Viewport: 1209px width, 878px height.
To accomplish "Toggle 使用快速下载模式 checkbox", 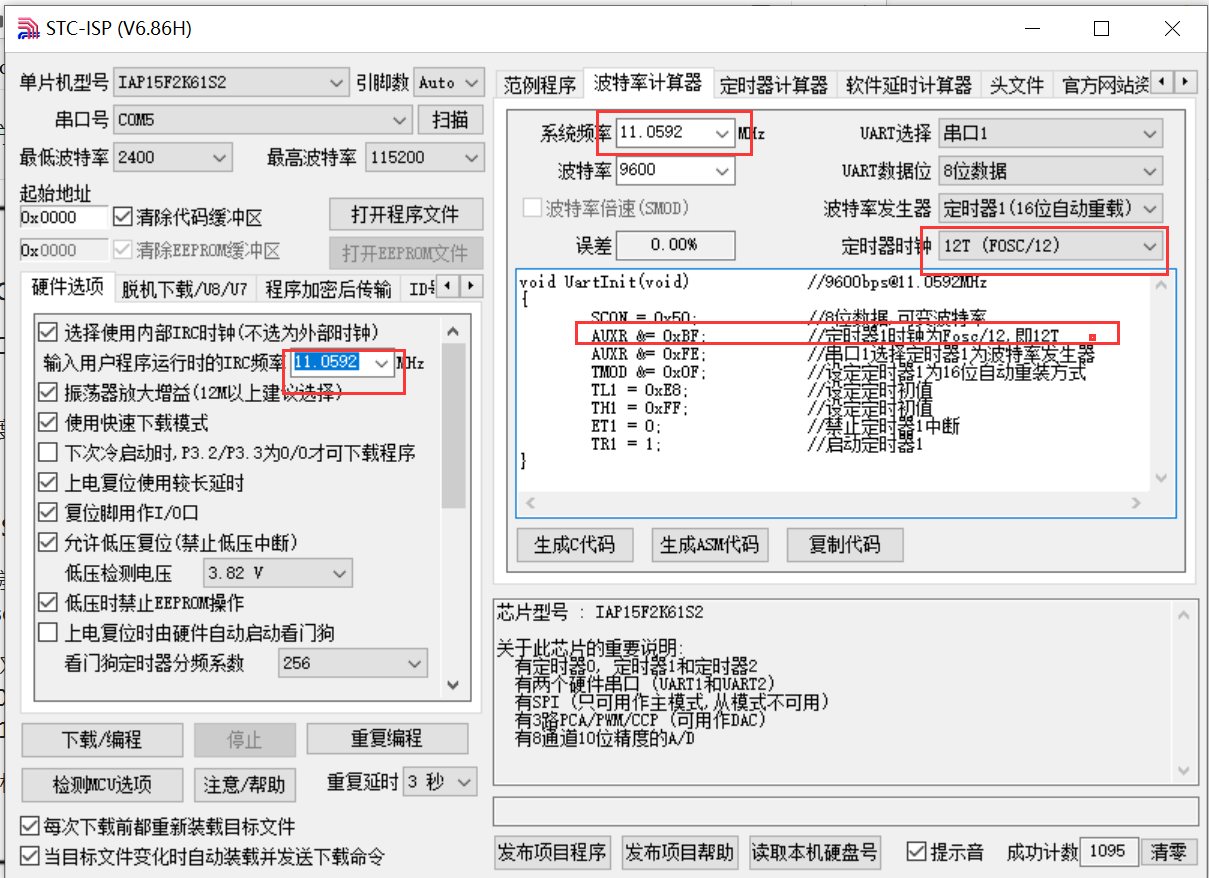I will (47, 422).
